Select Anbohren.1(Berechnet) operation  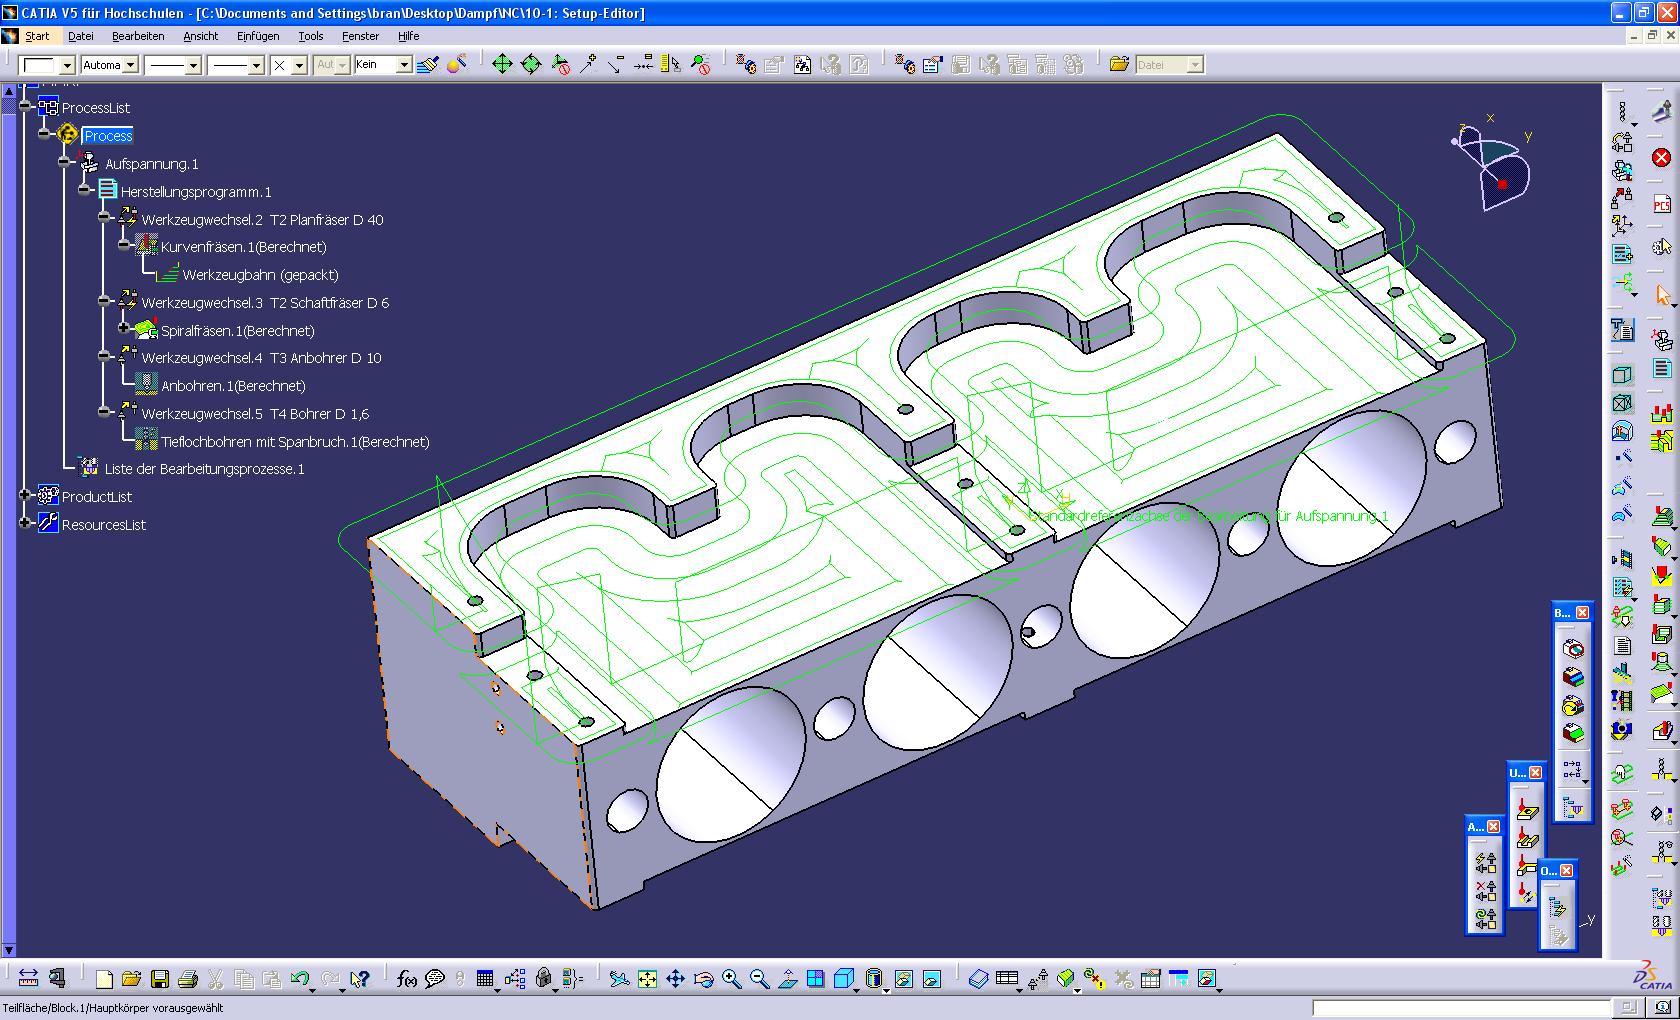point(233,386)
